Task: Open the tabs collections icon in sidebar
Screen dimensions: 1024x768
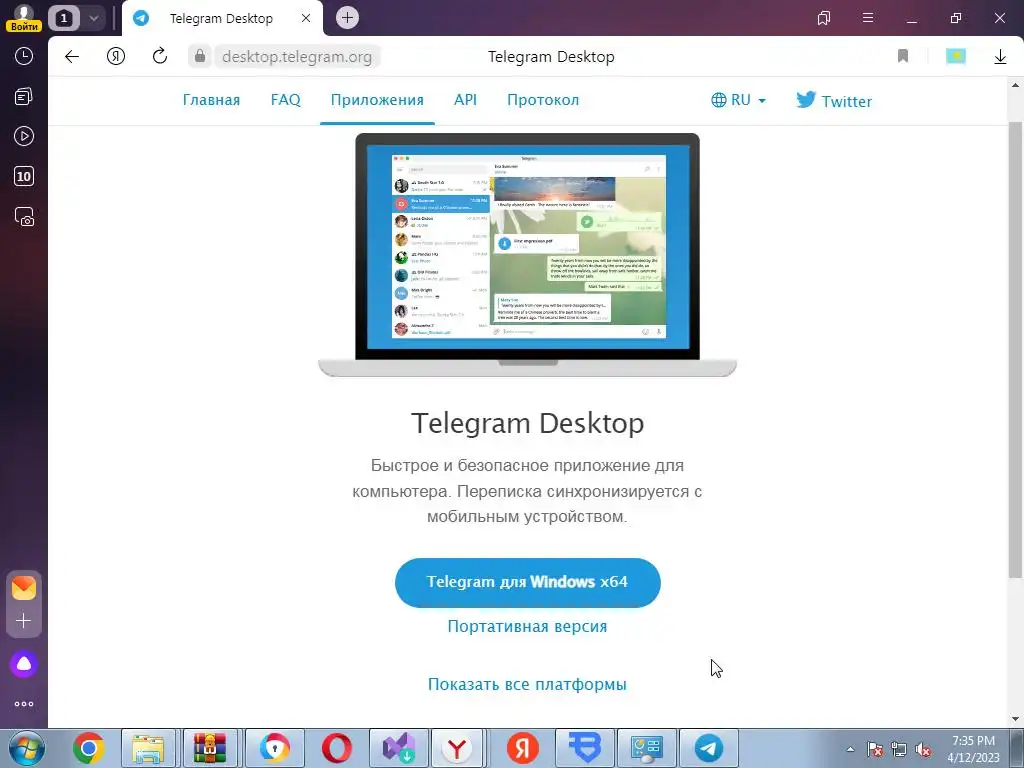Action: 24,97
